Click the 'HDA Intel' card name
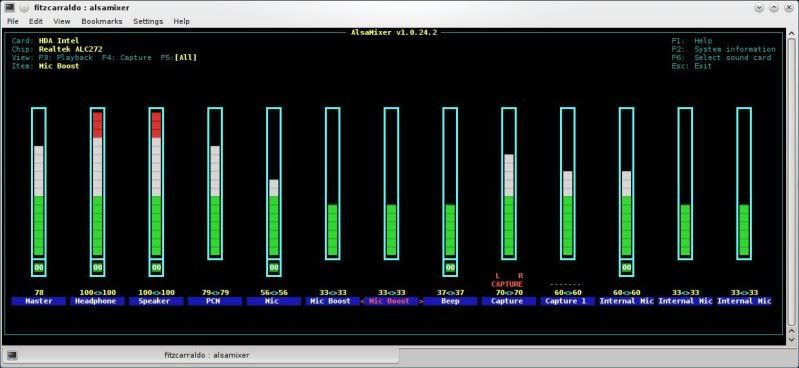Screen dimensions: 799x368 pos(59,41)
